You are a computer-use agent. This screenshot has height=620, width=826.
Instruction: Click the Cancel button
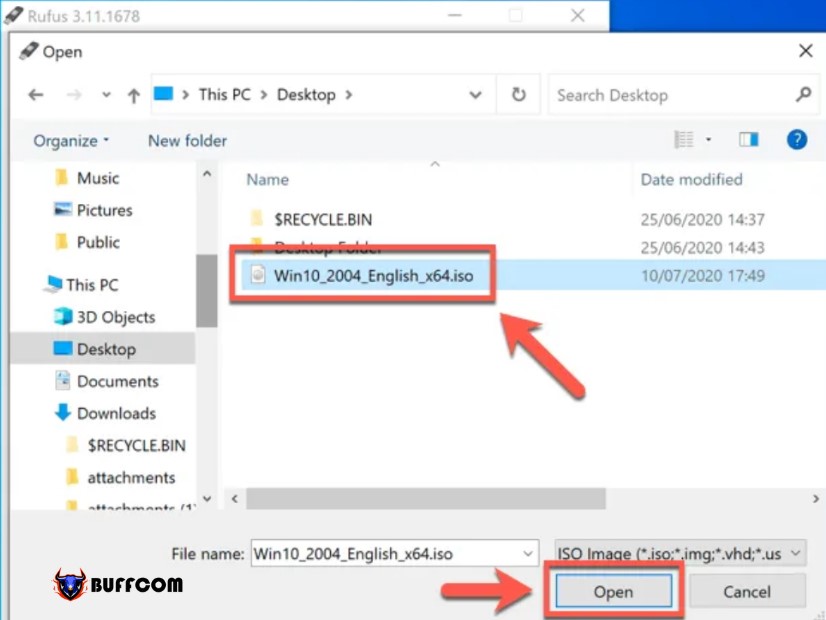tap(746, 592)
